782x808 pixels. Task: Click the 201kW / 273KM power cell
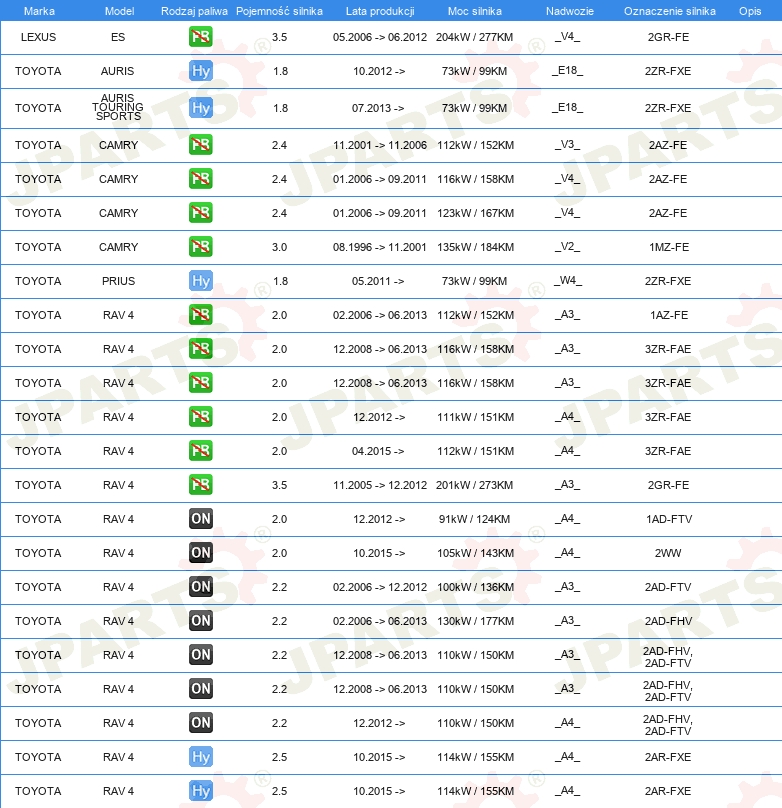point(474,485)
